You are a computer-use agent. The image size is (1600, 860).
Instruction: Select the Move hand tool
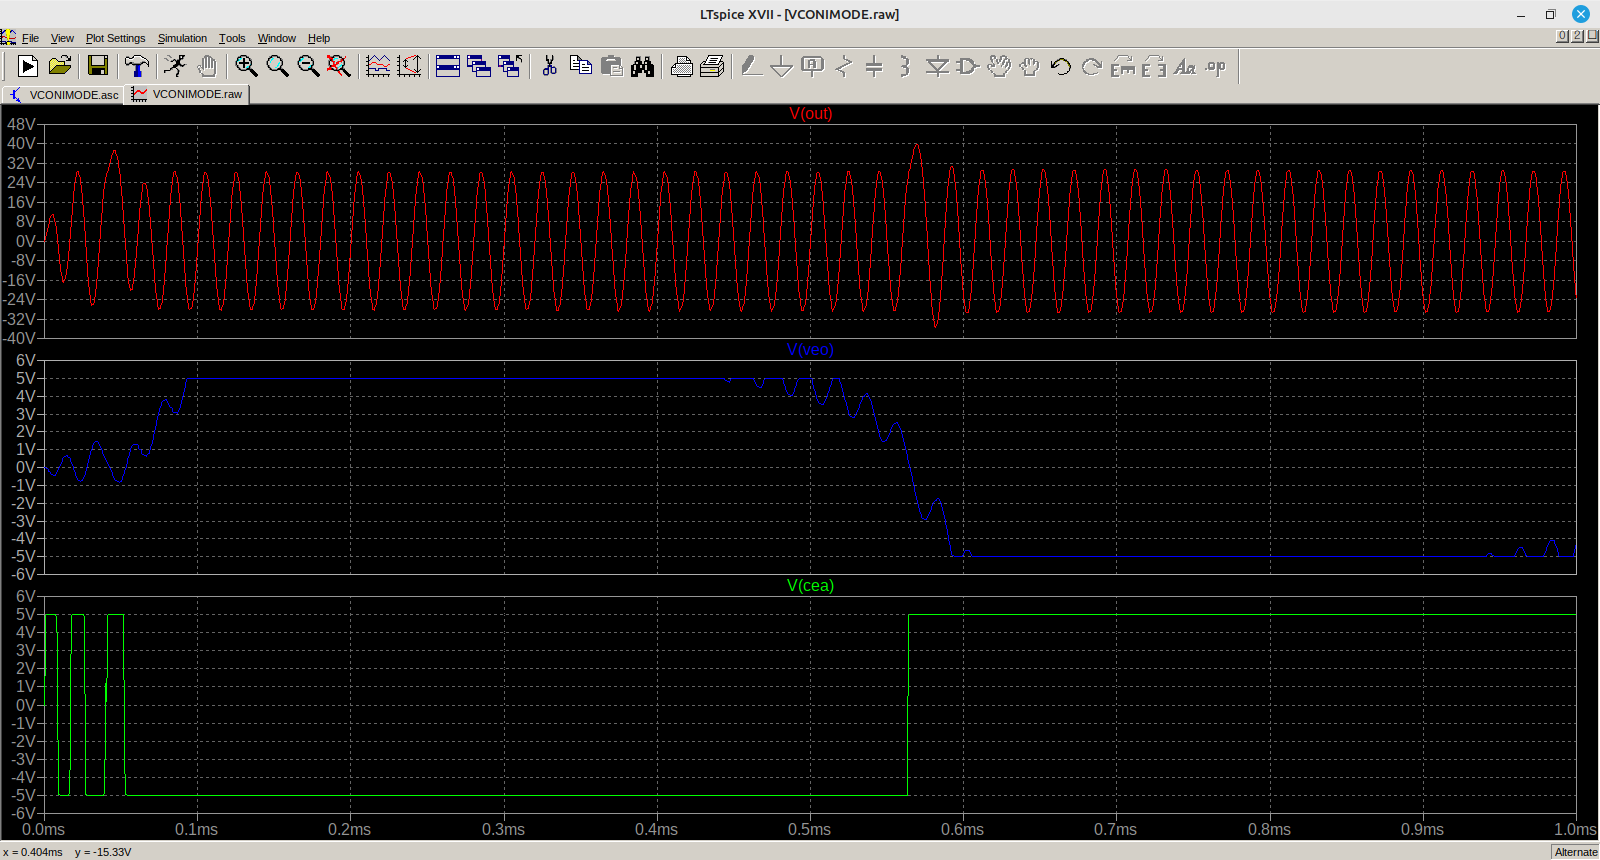click(x=999, y=67)
